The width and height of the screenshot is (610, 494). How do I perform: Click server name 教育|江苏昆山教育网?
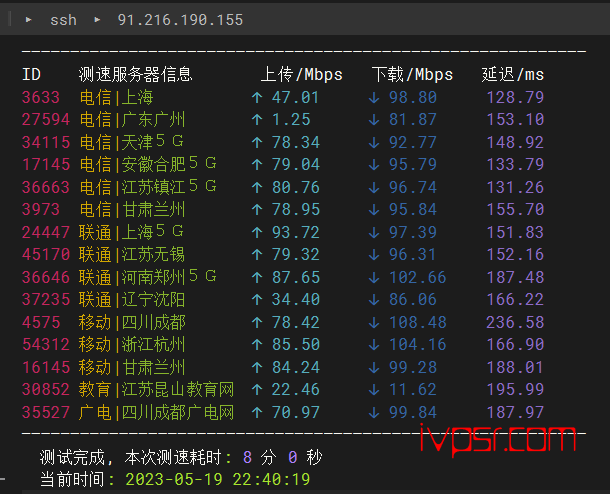point(156,390)
